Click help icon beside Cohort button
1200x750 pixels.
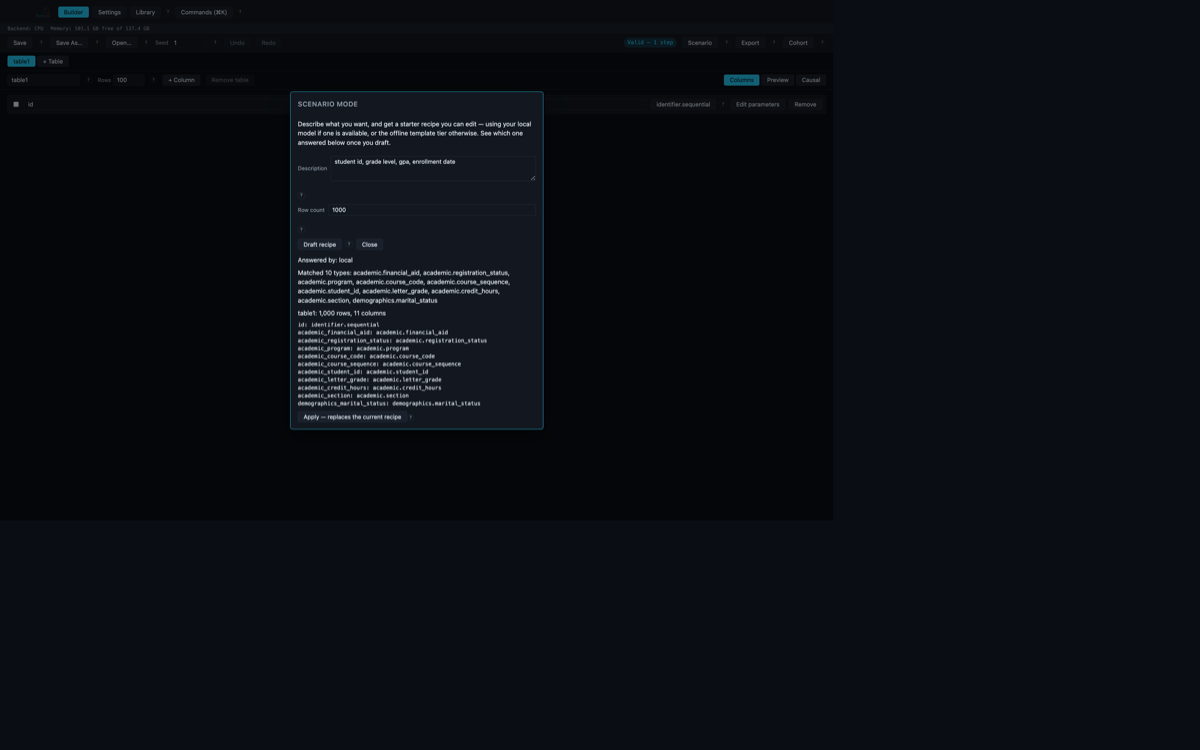822,42
